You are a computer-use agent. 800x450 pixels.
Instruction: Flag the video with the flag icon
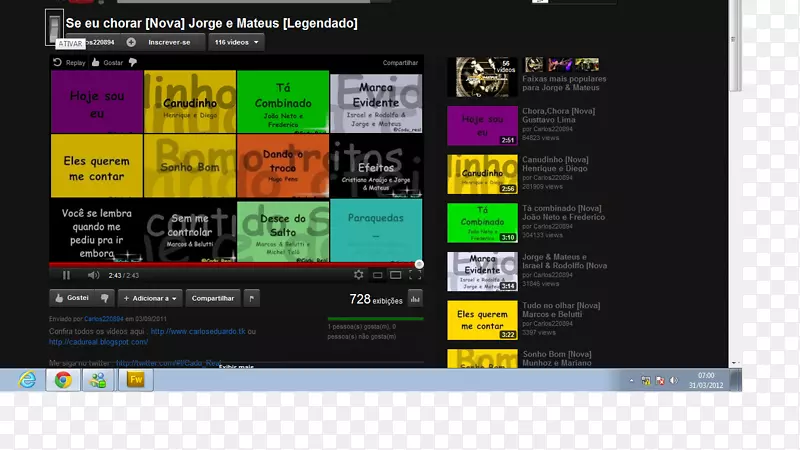[252, 298]
